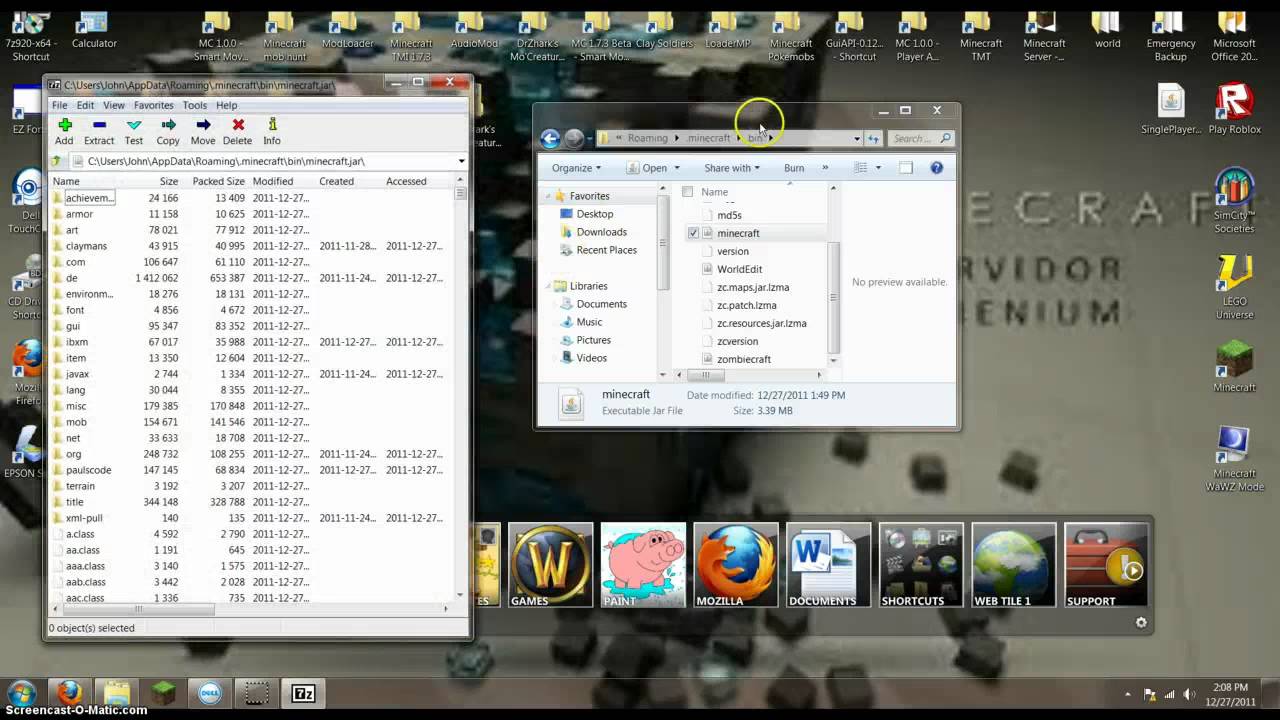Click the dock settings gear icon
The height and width of the screenshot is (720, 1280).
pyautogui.click(x=1141, y=622)
